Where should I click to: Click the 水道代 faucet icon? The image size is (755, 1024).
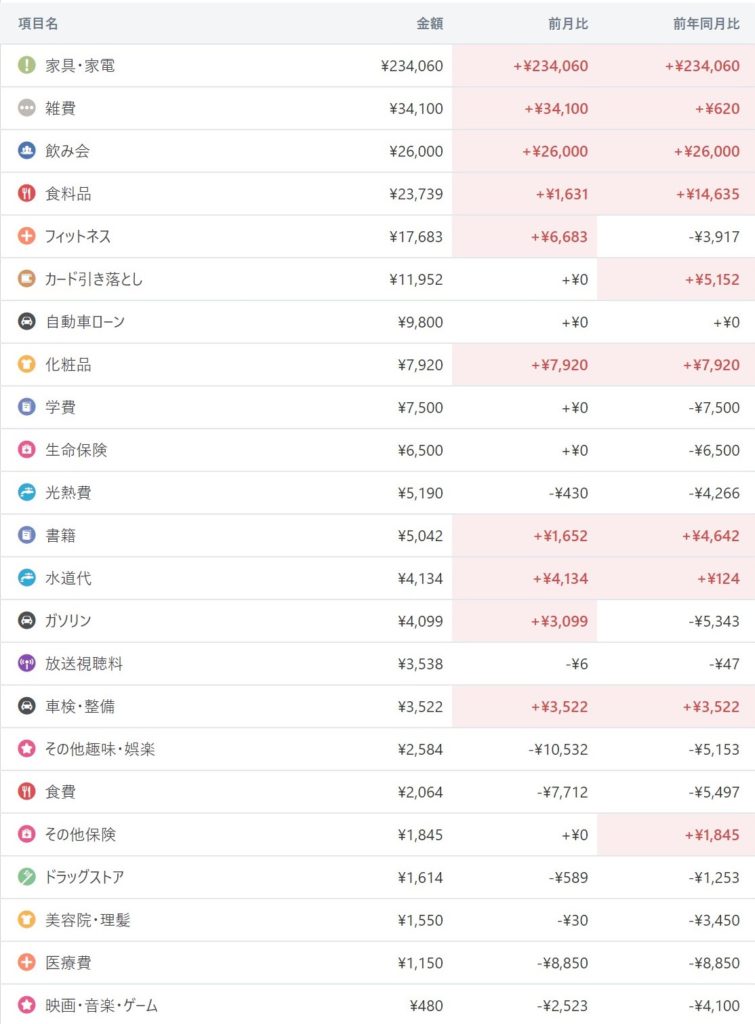(x=27, y=578)
